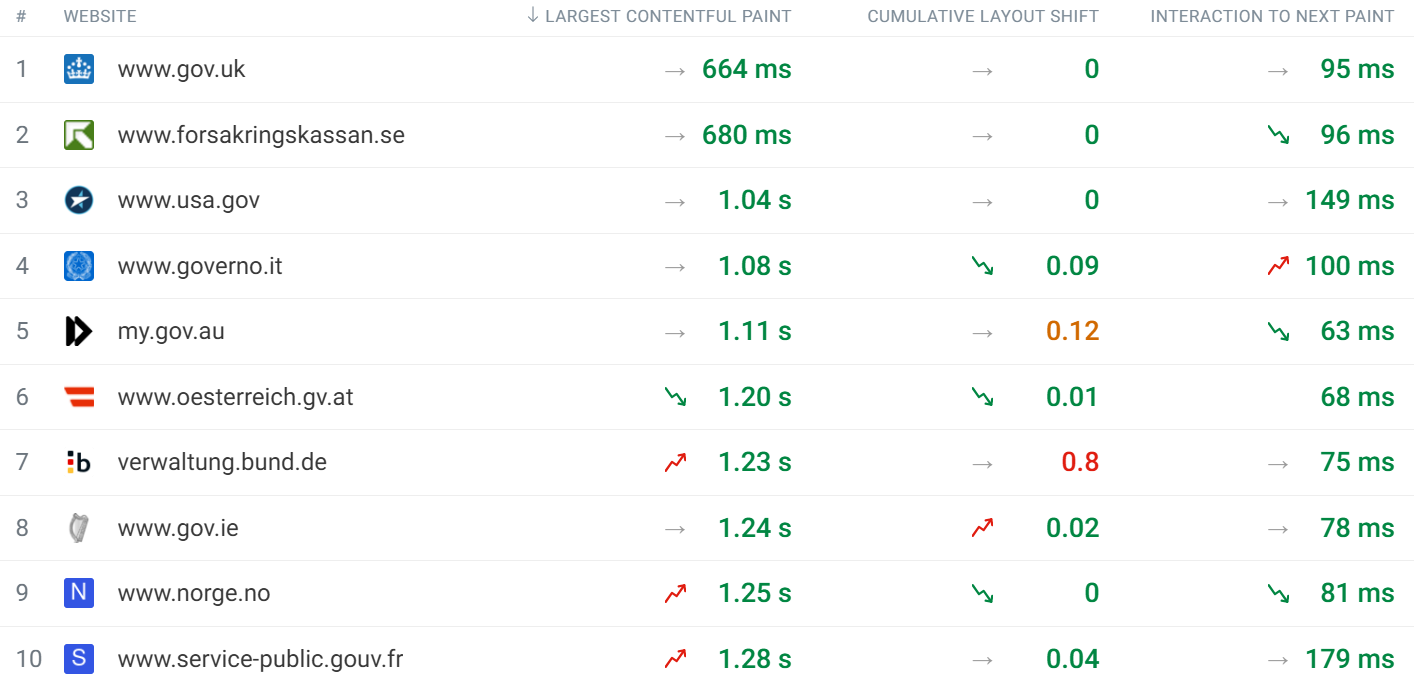This screenshot has height=688, width=1414.
Task: Open the my.gov.au website link
Action: click(x=171, y=331)
